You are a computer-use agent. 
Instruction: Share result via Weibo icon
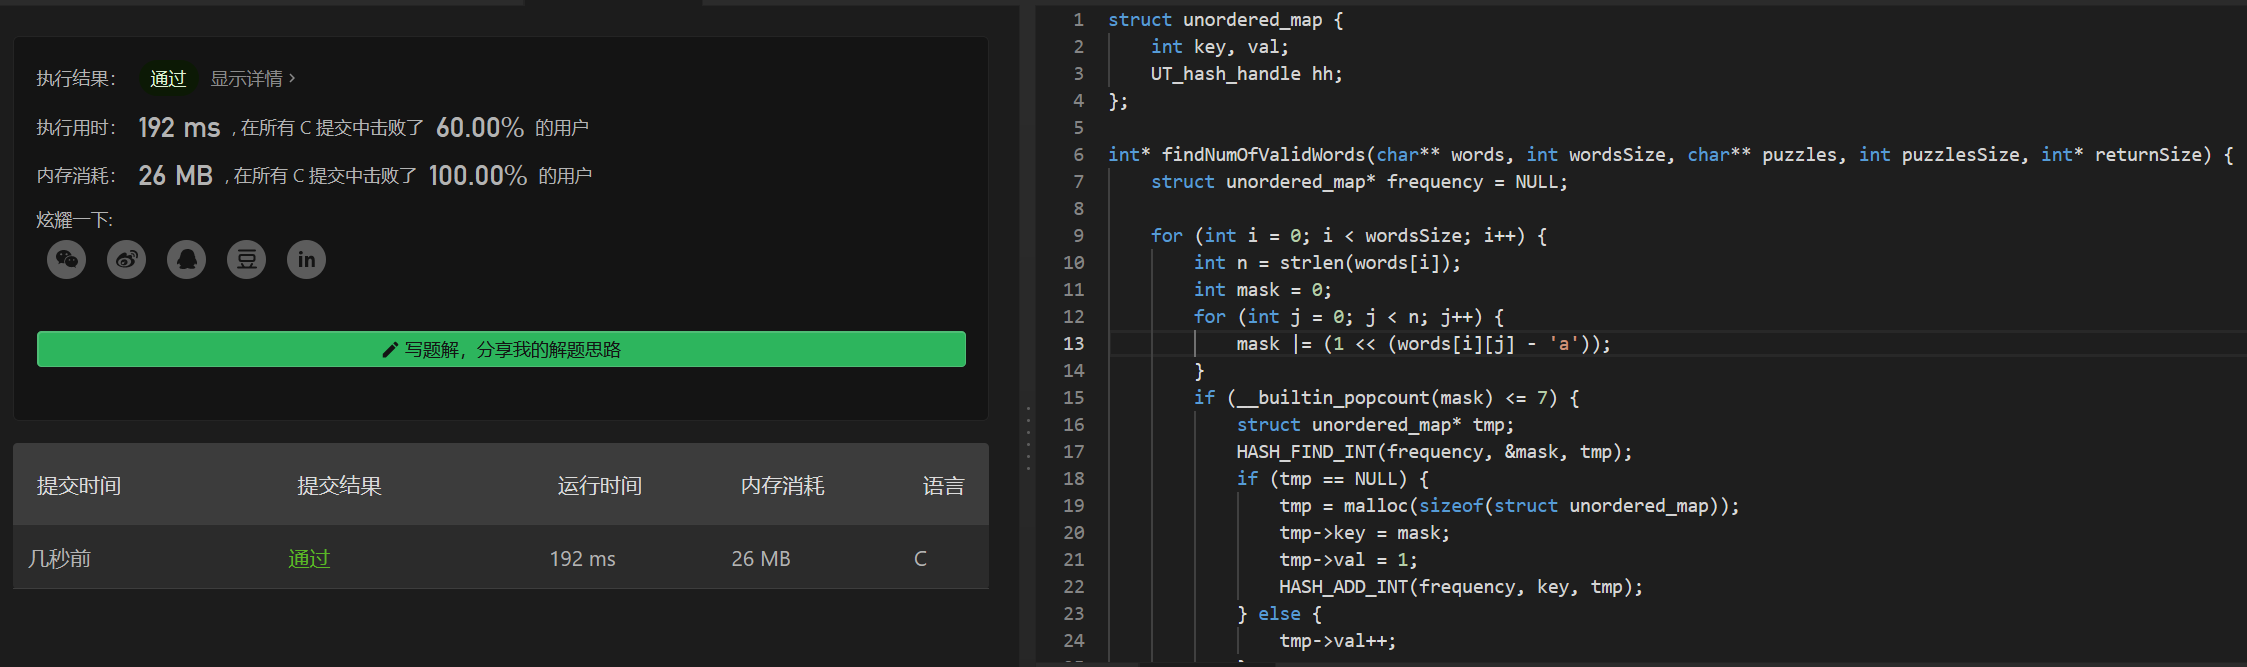[127, 260]
